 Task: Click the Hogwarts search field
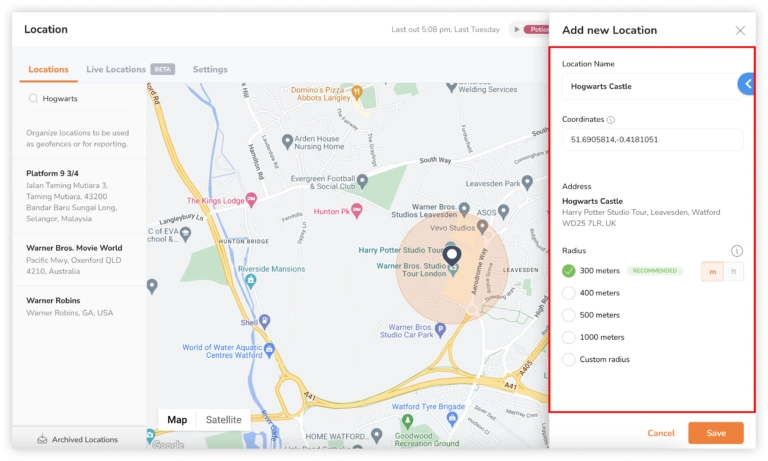tap(79, 99)
